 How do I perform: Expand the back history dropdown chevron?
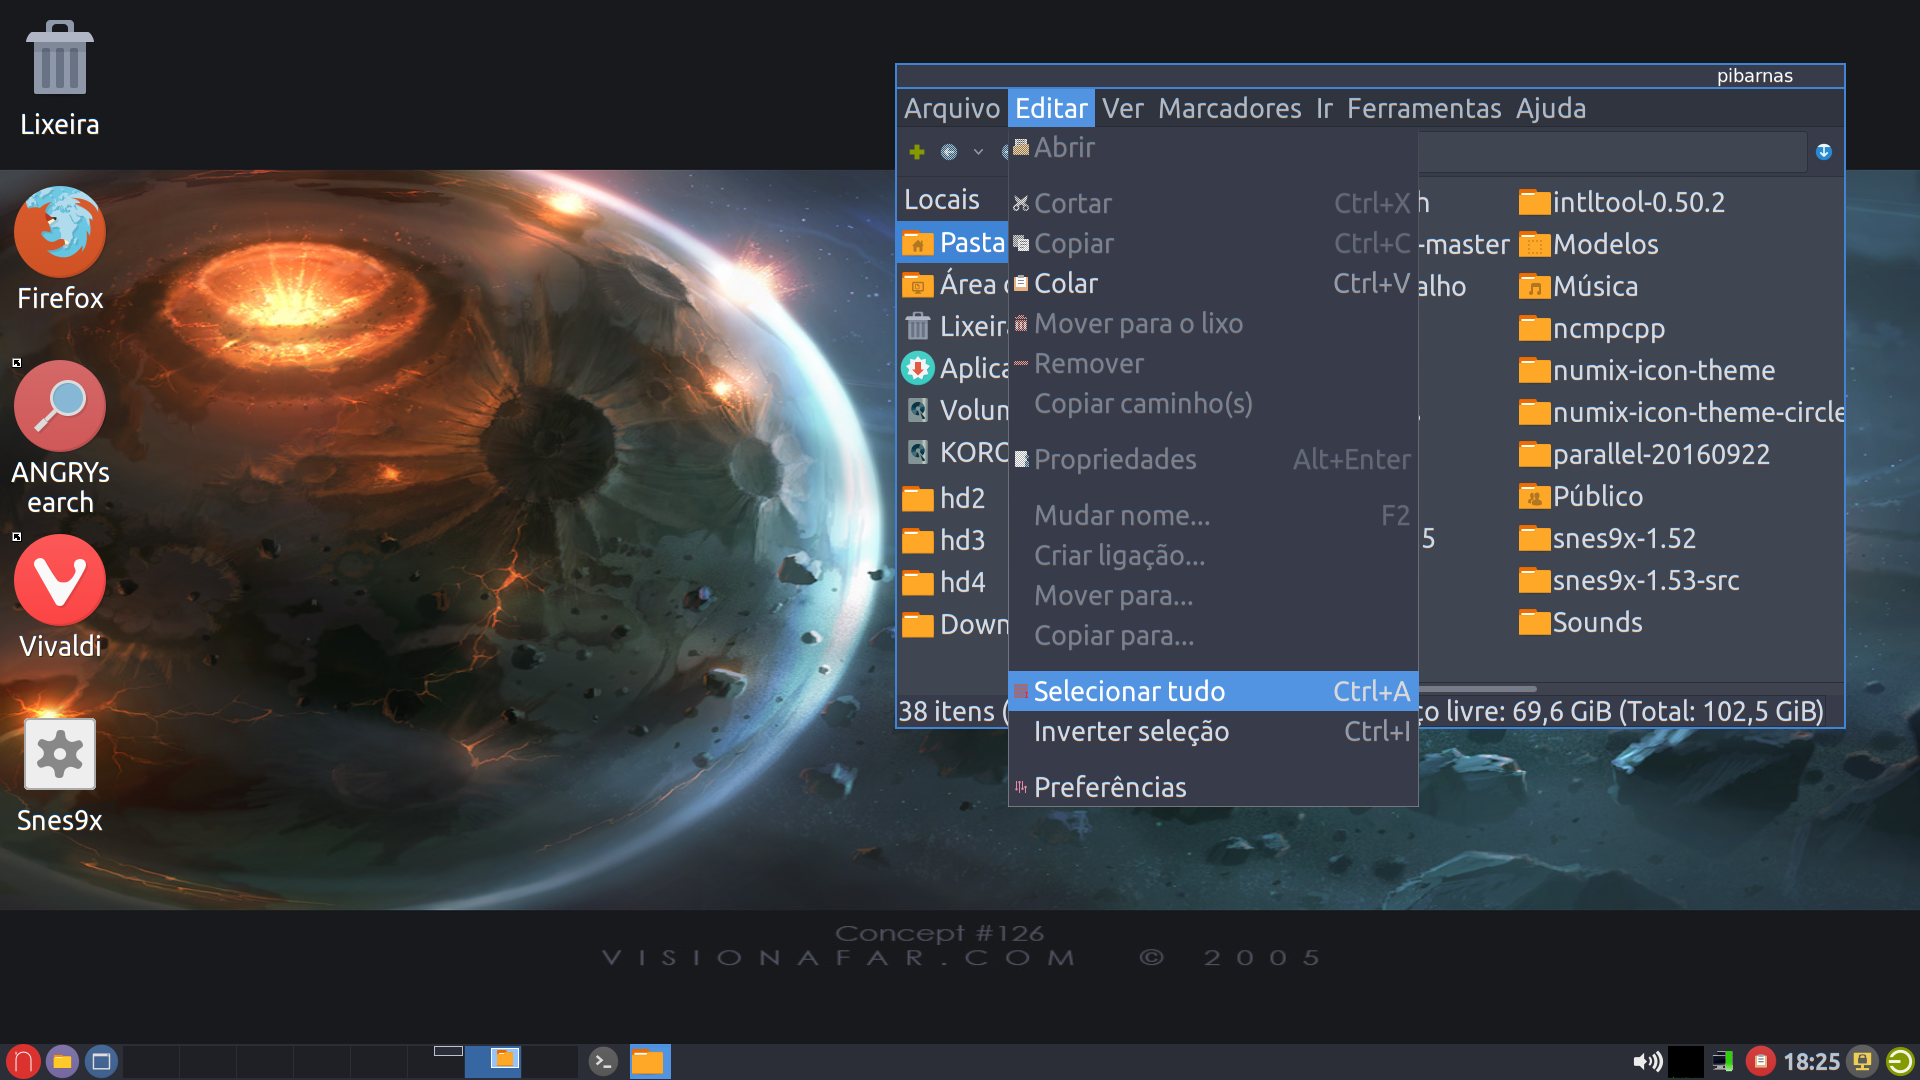tap(978, 152)
